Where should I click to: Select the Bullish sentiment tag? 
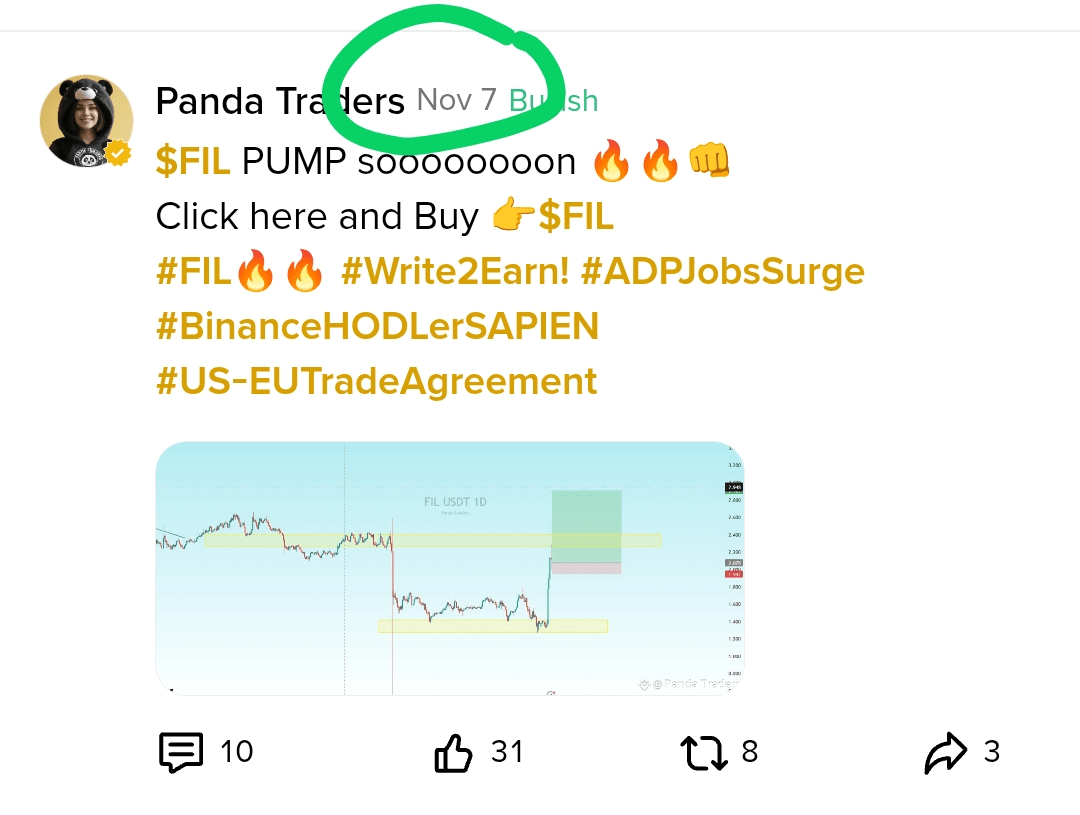click(554, 100)
